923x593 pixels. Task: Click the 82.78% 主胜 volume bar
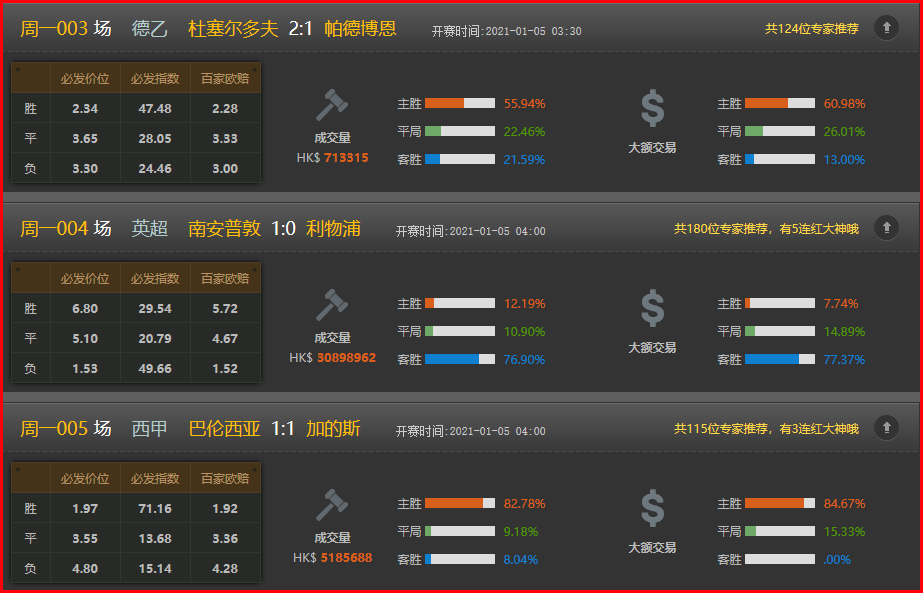pos(460,503)
